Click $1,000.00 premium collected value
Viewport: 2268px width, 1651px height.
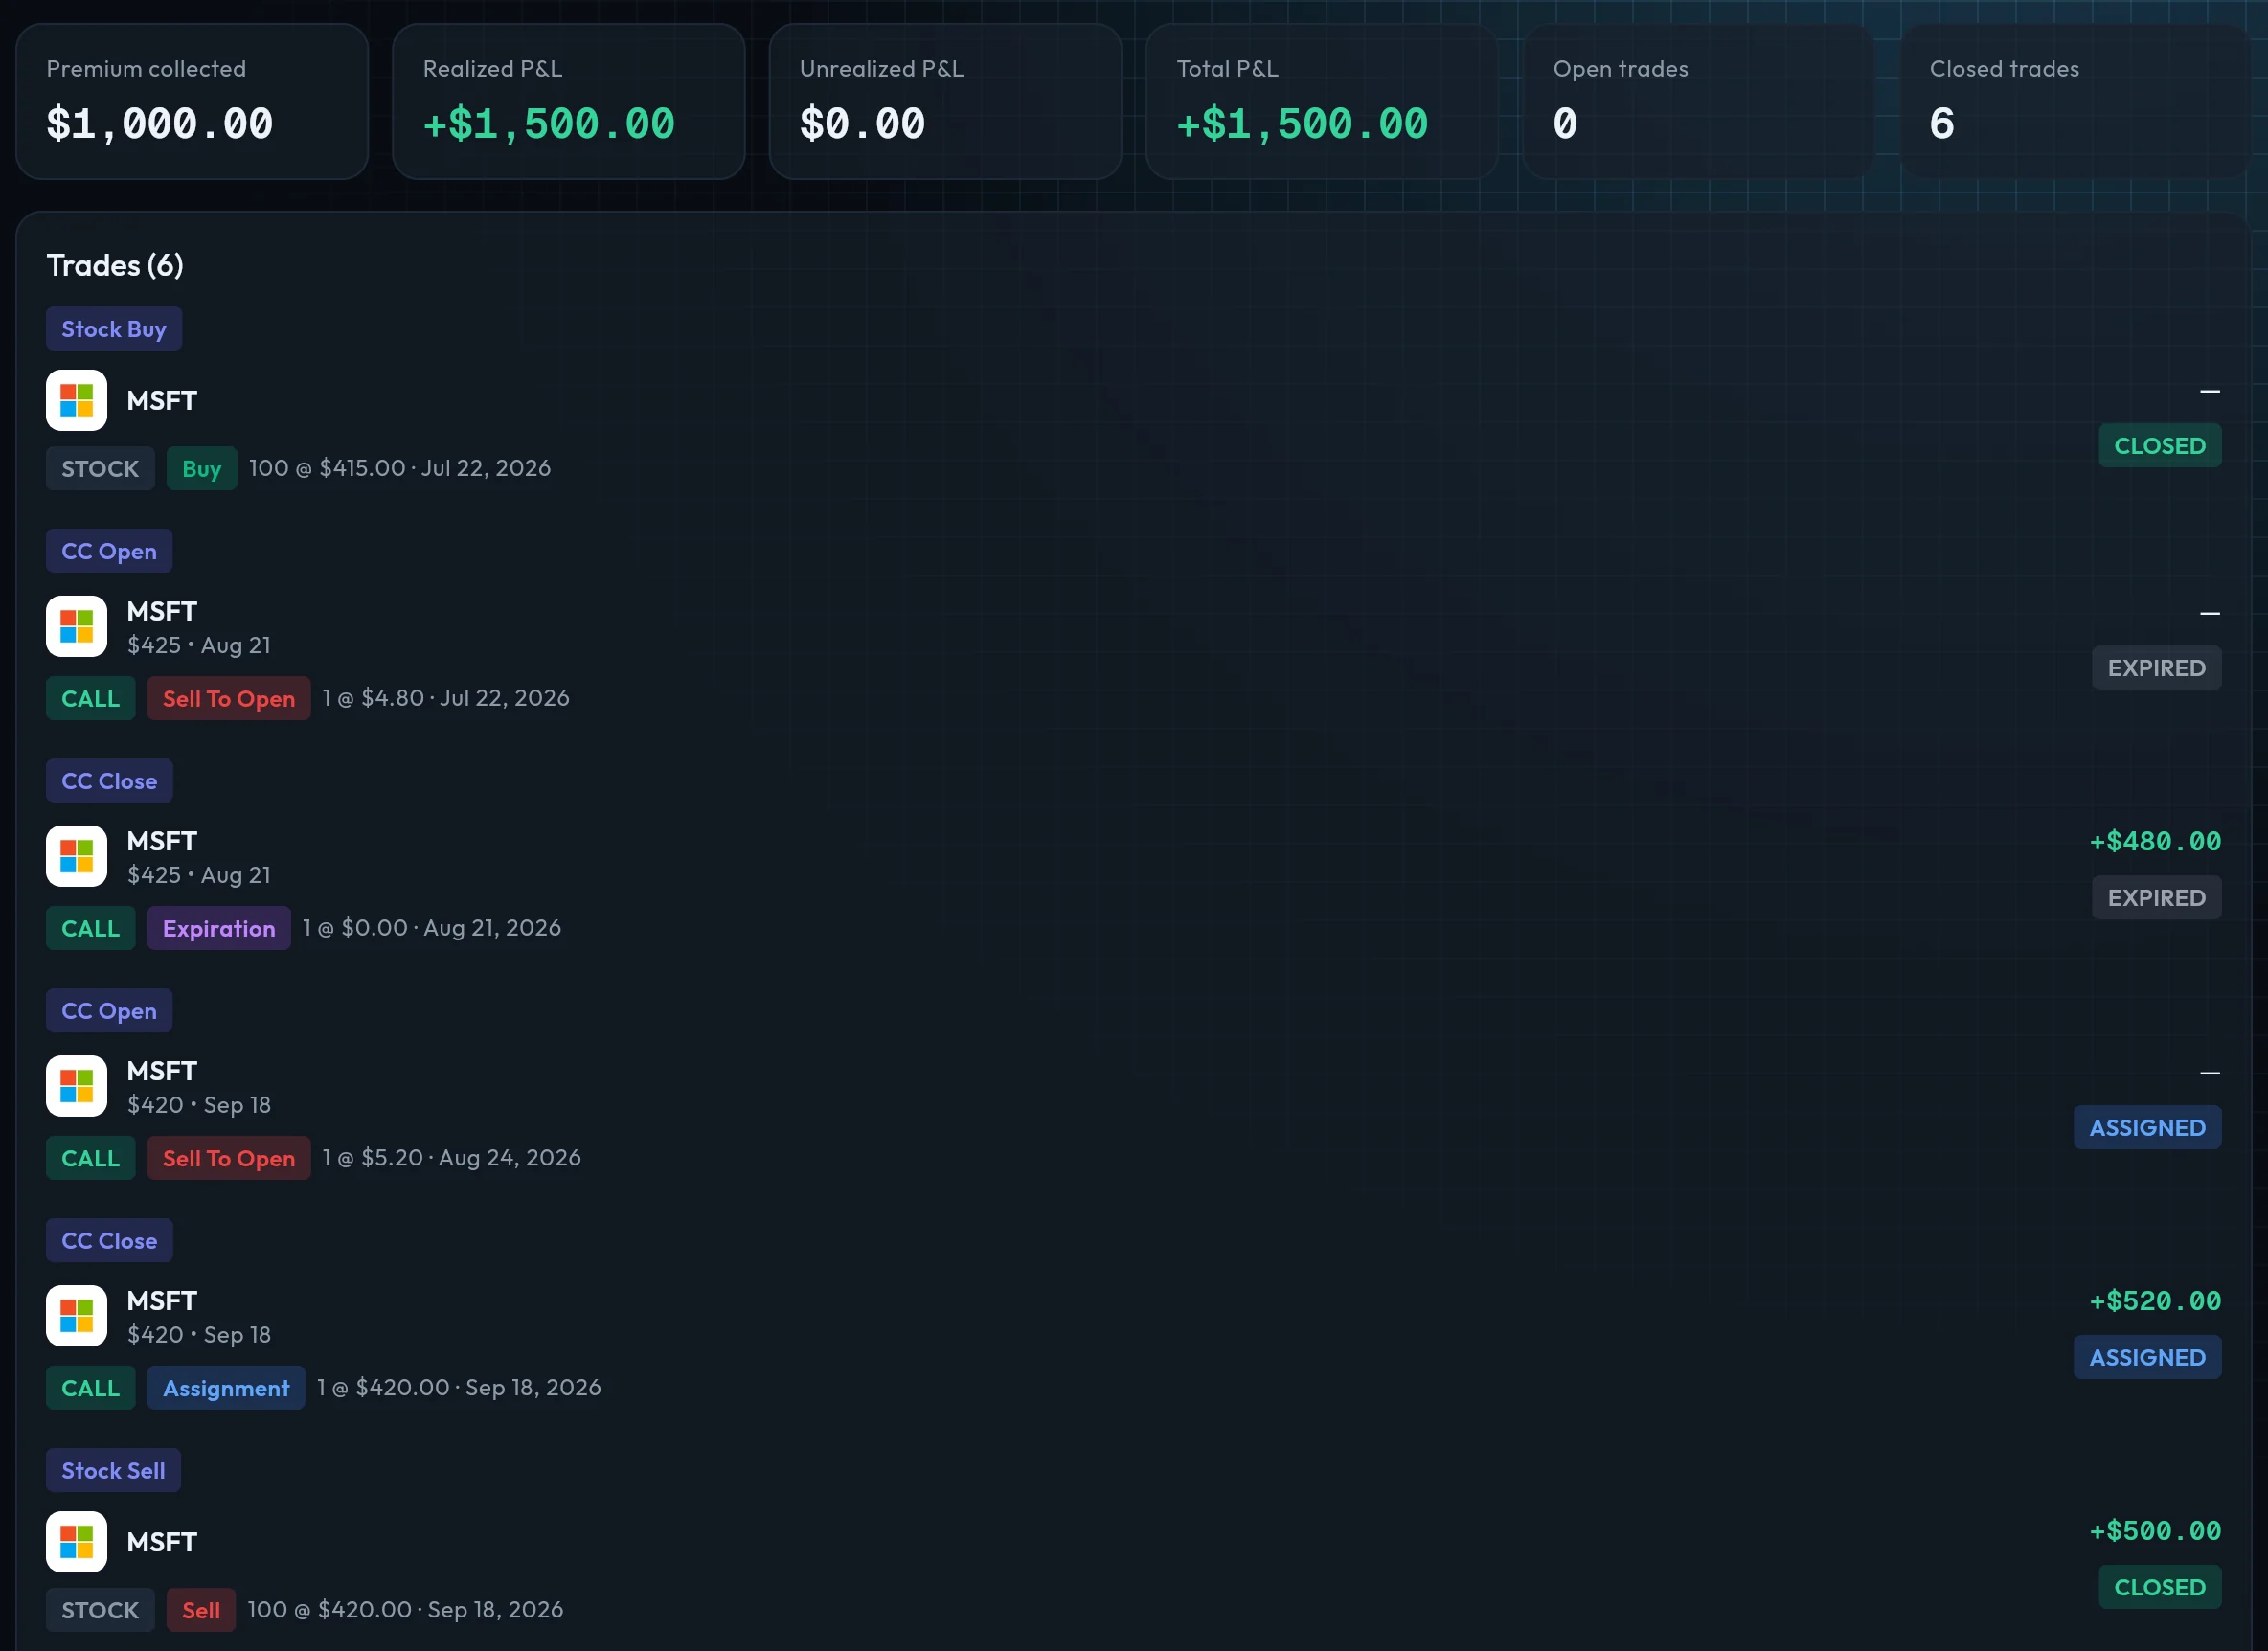click(x=160, y=124)
